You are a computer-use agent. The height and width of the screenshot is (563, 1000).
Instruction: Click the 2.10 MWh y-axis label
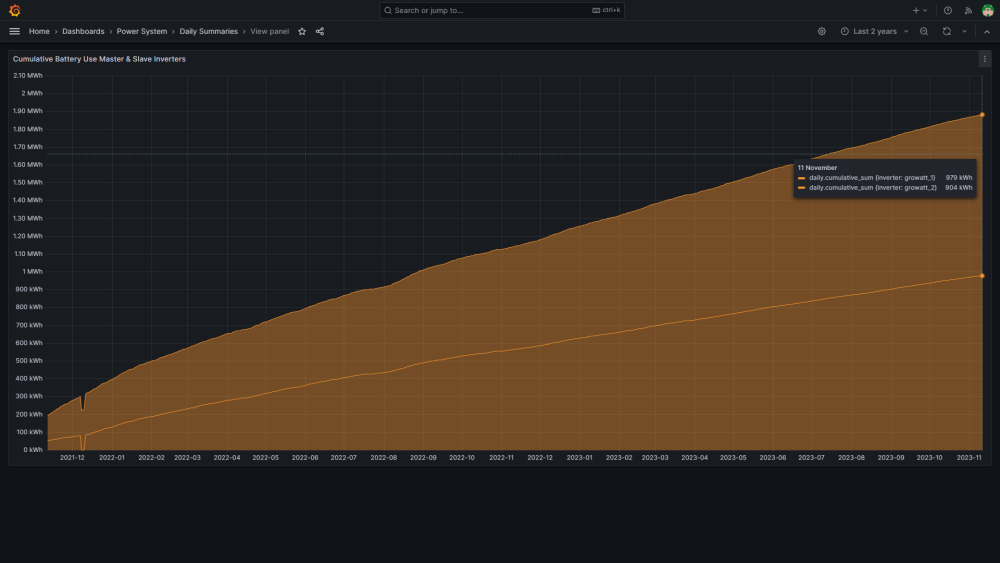click(x=27, y=75)
